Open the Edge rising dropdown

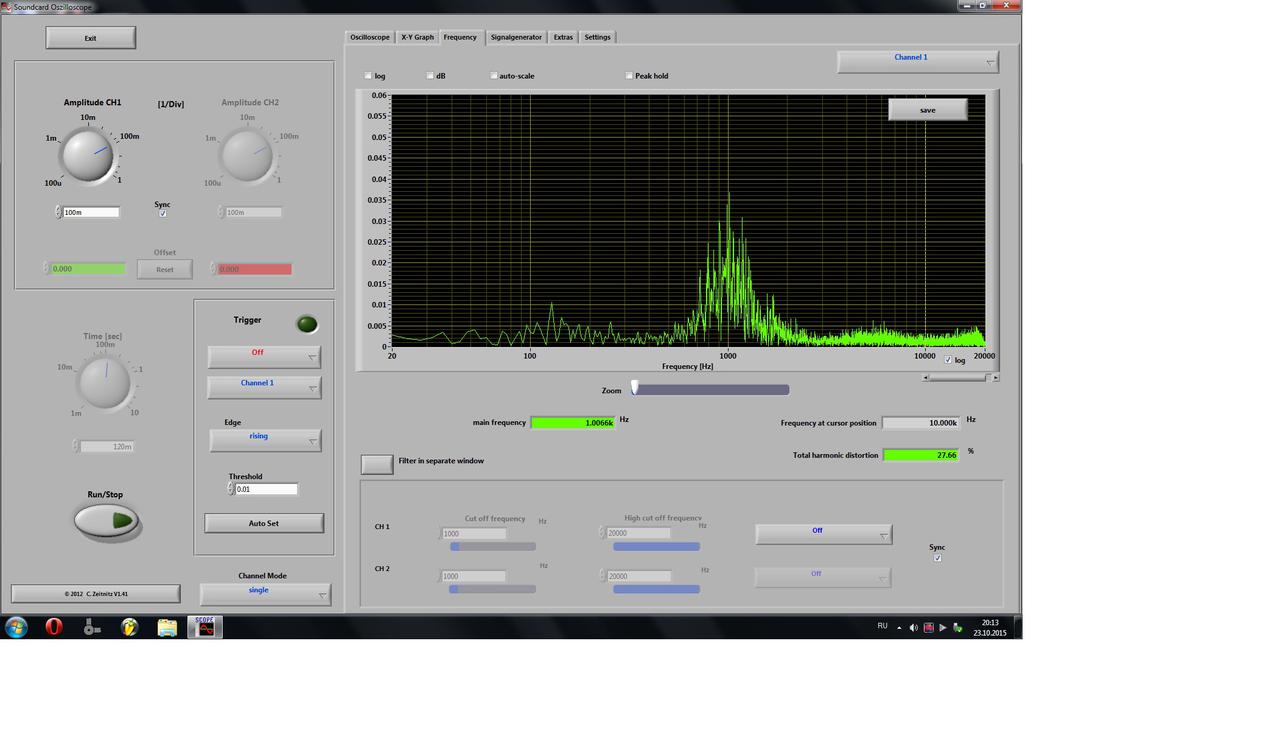(x=265, y=440)
